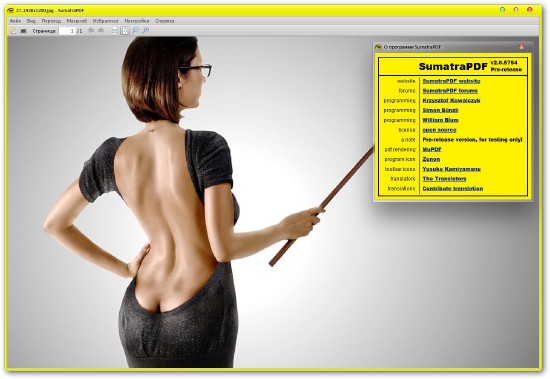Click into the page number field
550x379 pixels.
(x=67, y=31)
